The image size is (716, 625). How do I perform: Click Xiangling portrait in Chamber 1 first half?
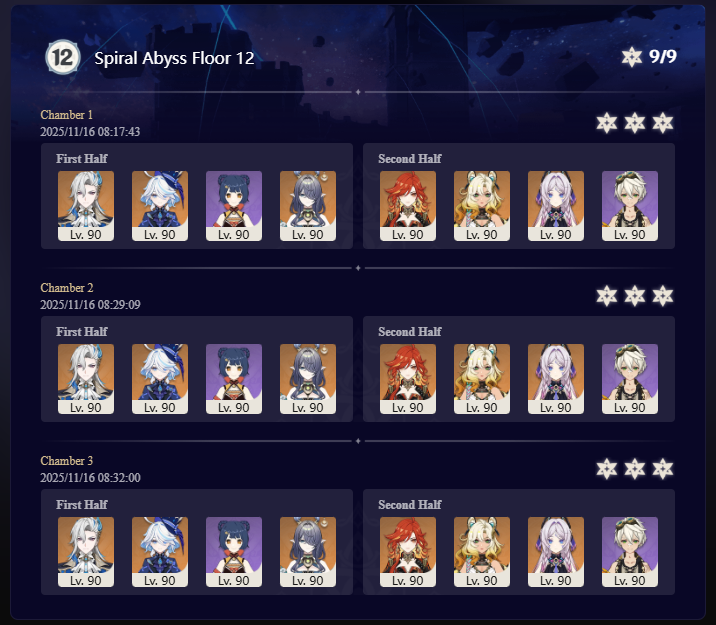point(234,206)
